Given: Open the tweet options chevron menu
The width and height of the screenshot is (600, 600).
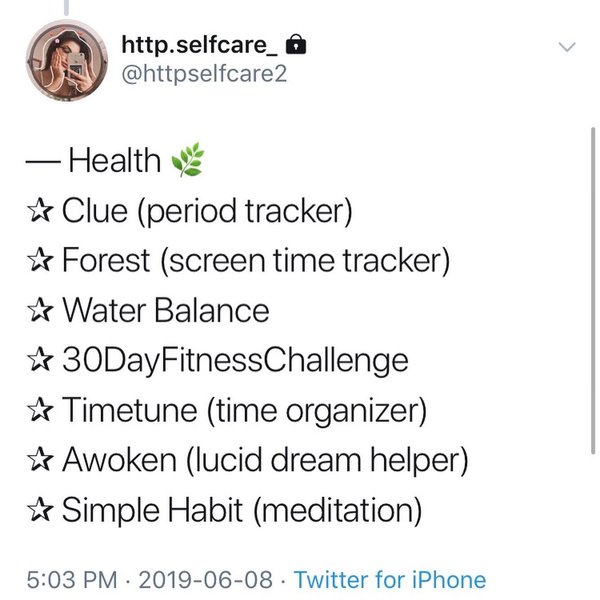Looking at the screenshot, I should tap(567, 47).
